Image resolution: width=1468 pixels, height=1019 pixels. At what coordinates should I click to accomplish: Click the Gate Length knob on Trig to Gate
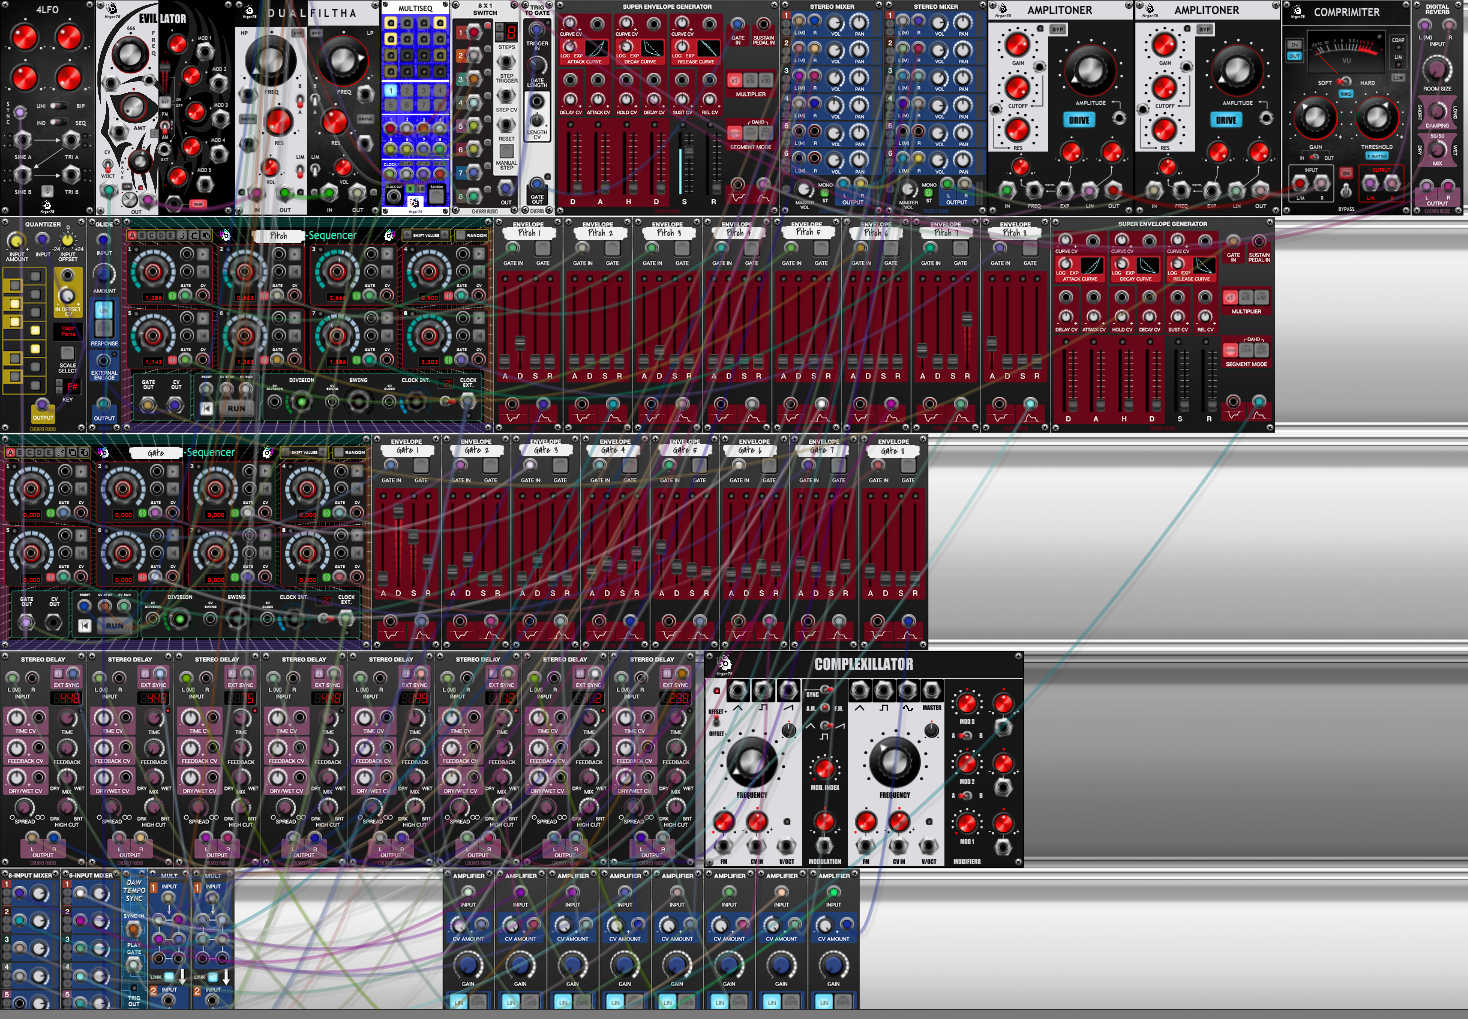tap(537, 66)
